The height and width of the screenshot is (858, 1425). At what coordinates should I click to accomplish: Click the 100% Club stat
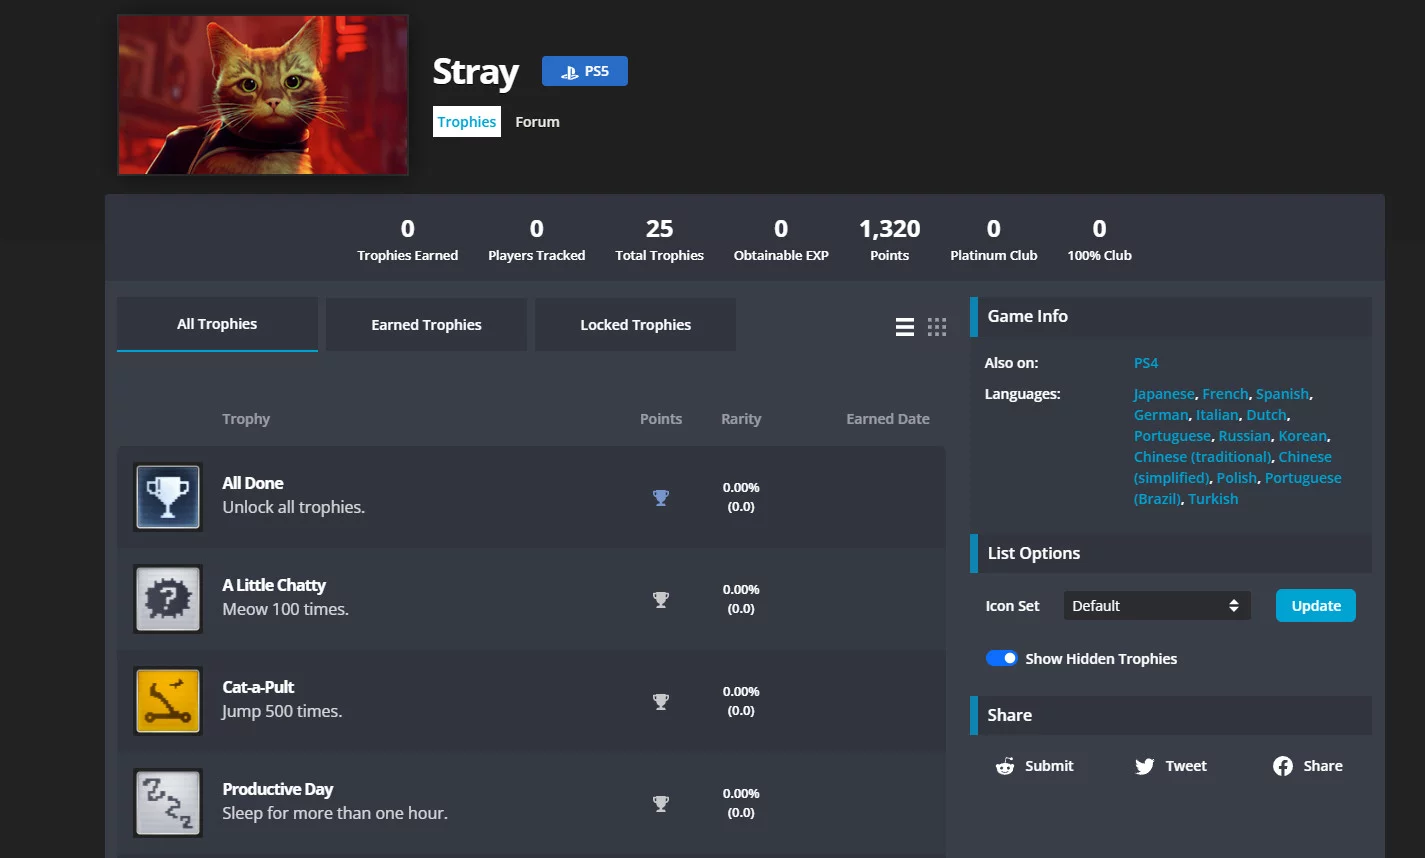click(1100, 240)
